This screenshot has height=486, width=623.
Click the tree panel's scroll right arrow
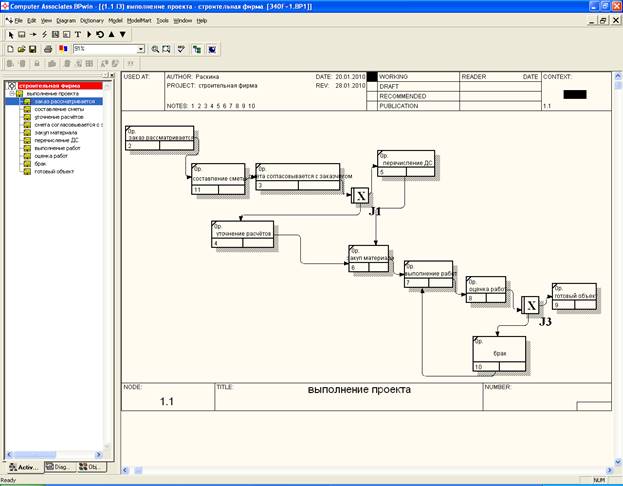point(99,454)
